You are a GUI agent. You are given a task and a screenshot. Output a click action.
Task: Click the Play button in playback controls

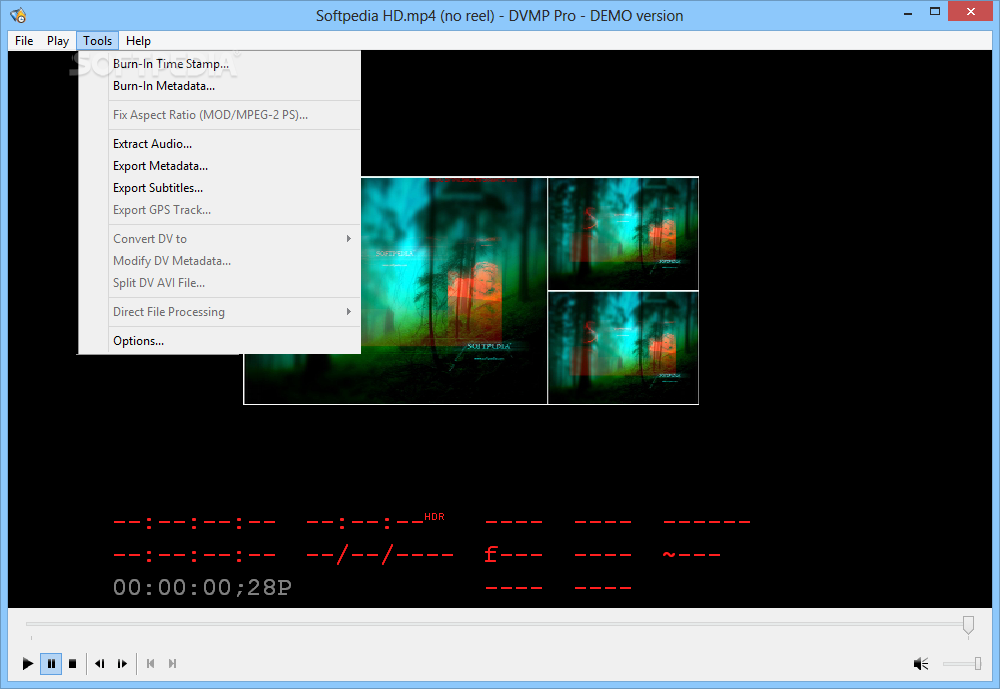(x=27, y=663)
